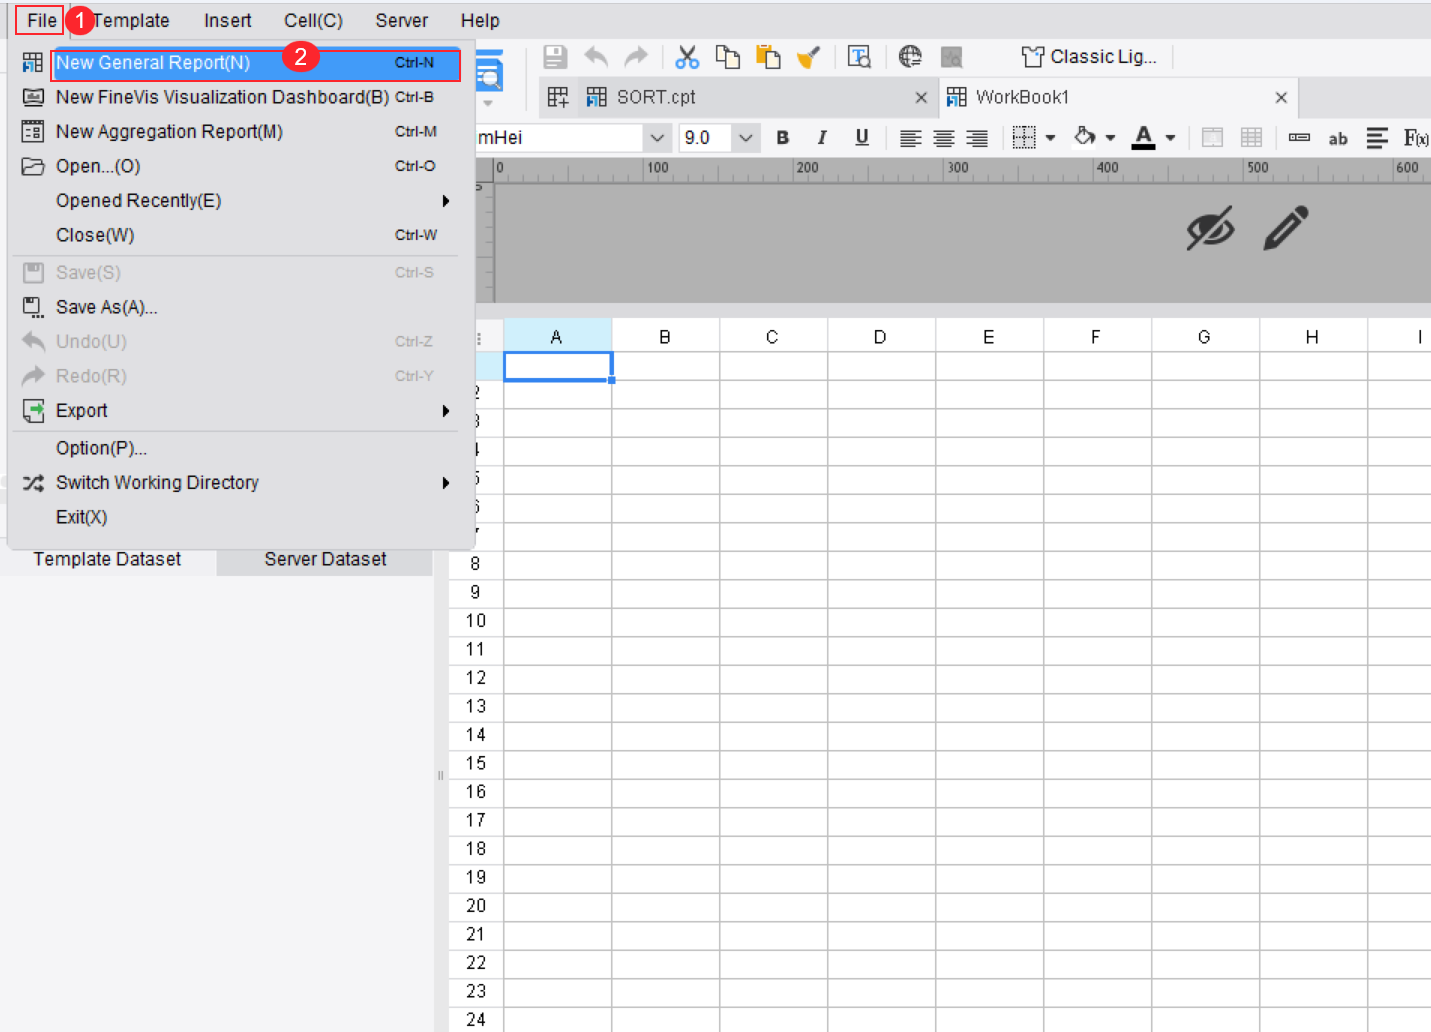
Task: Switch to the Server Dataset tab
Action: point(325,559)
